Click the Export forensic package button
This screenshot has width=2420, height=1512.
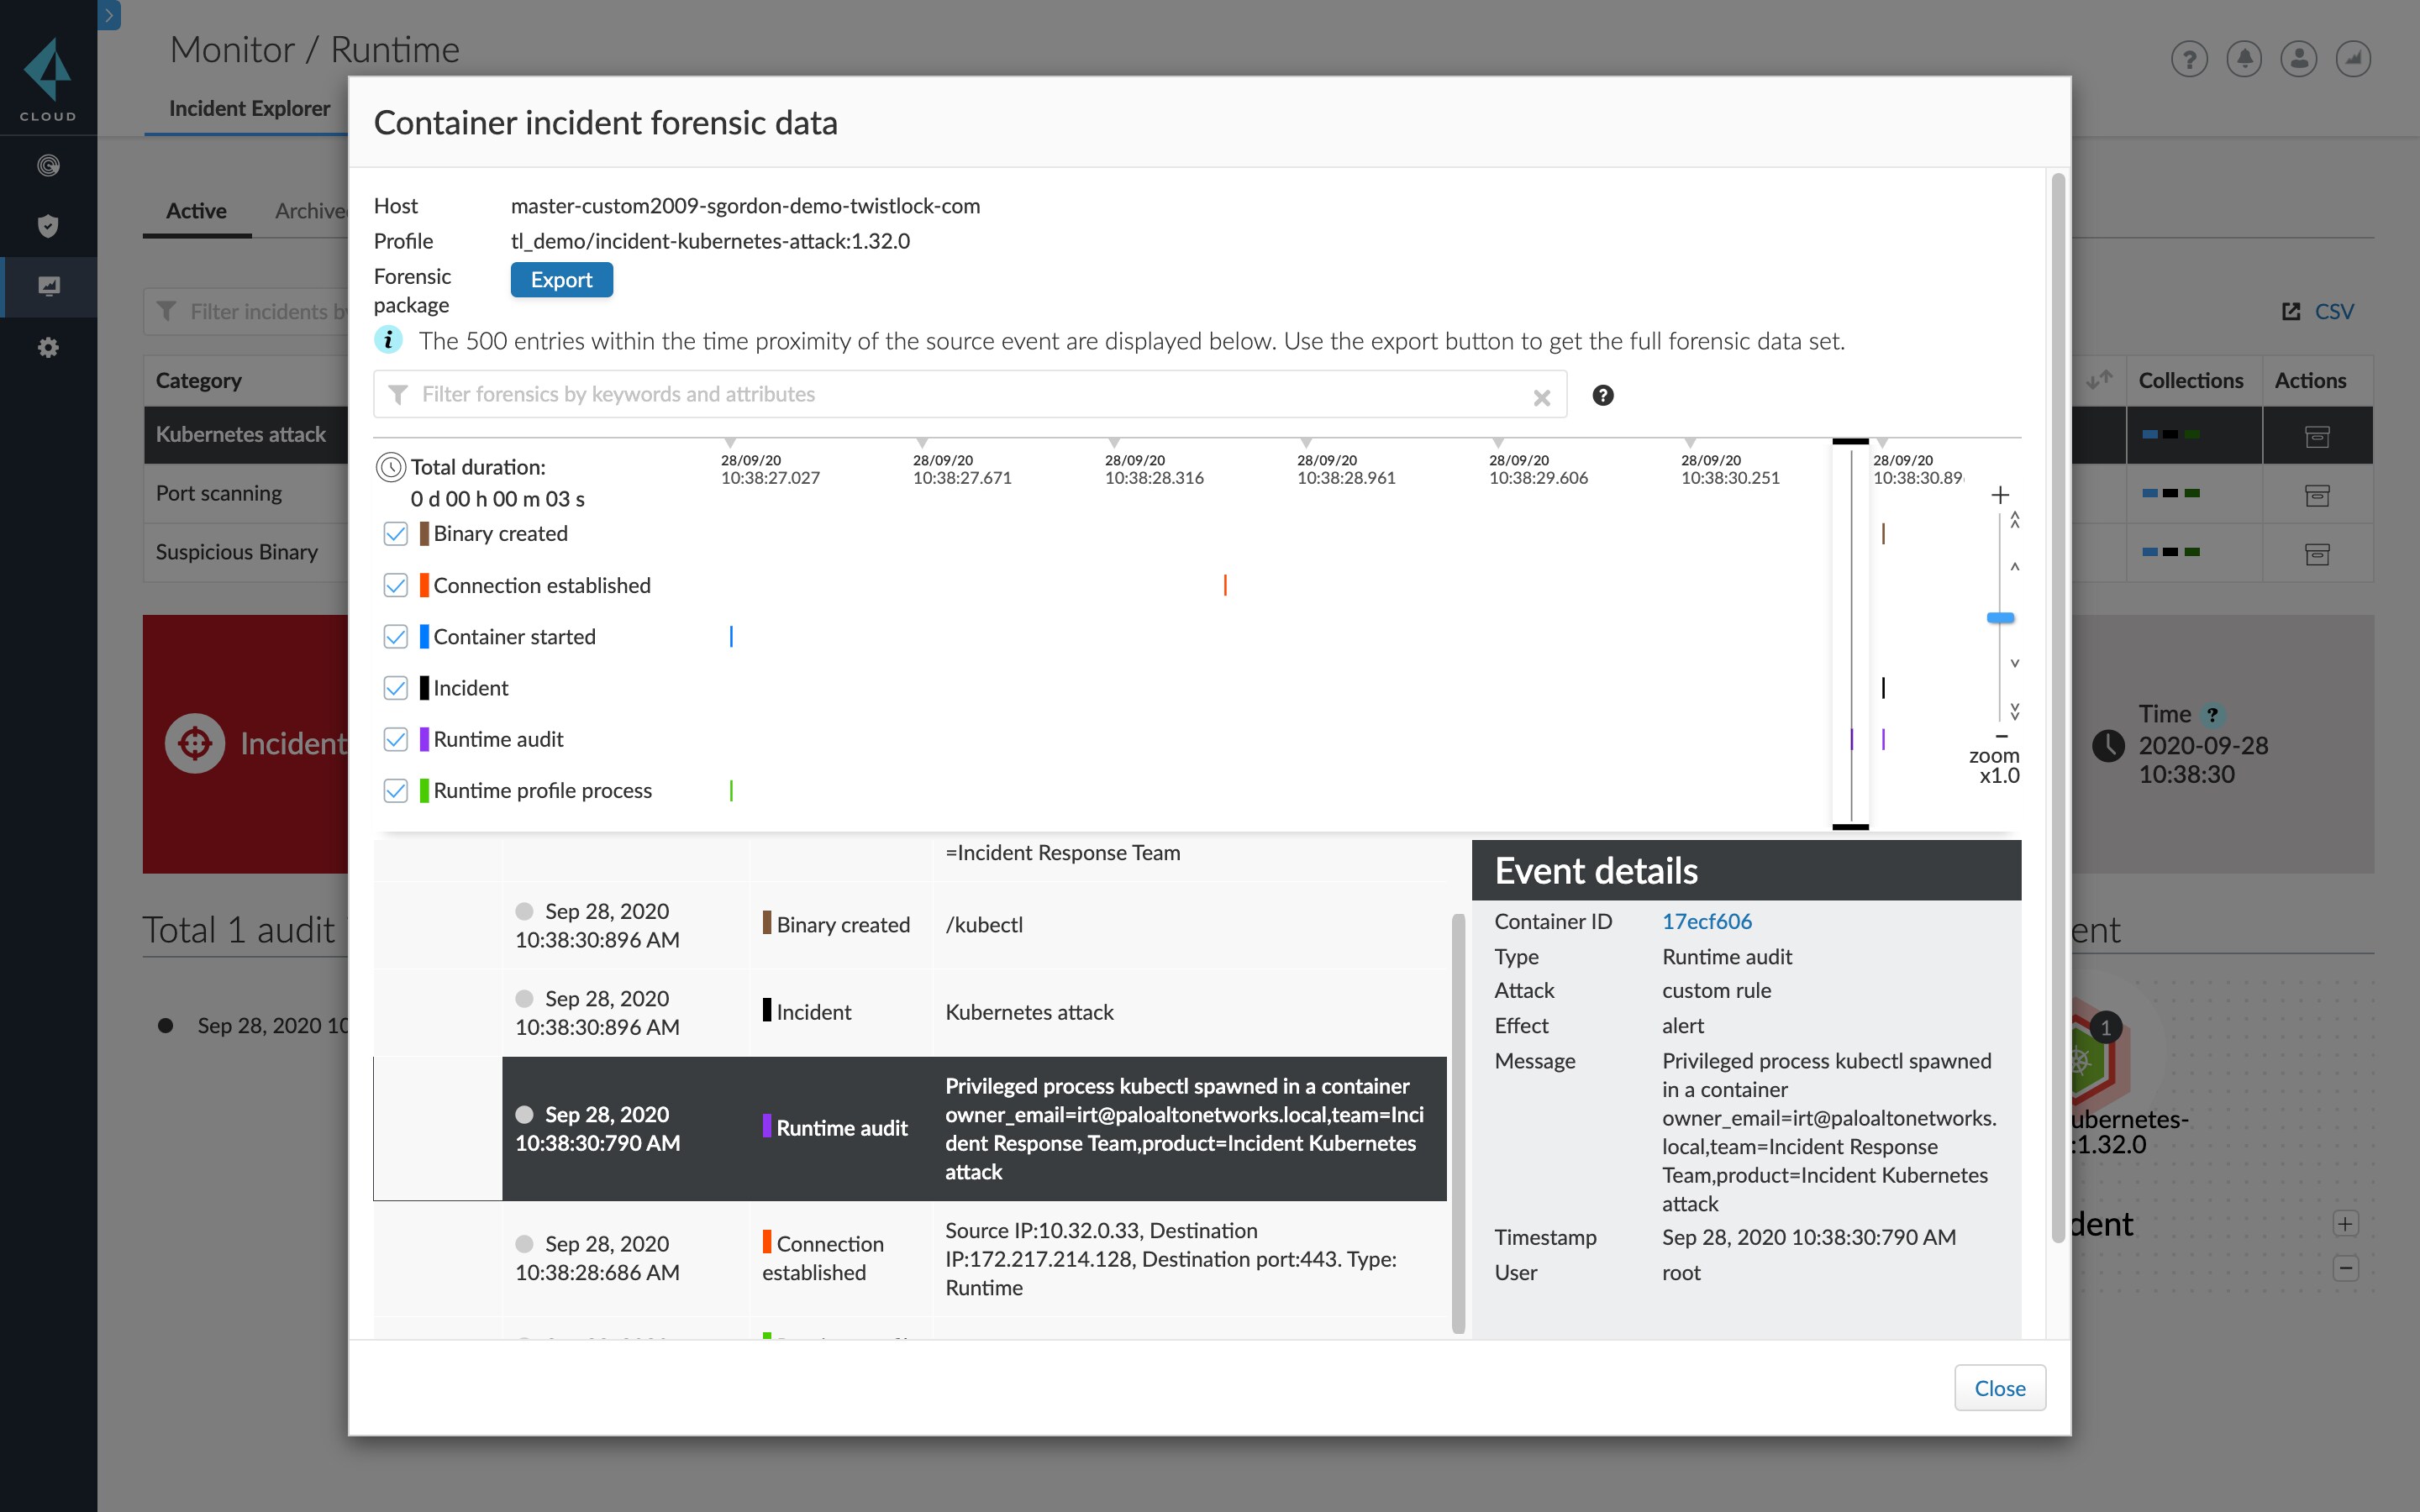[x=561, y=280]
